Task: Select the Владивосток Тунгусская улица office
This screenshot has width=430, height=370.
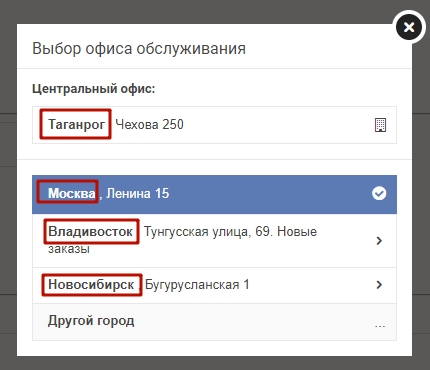Action: 214,241
